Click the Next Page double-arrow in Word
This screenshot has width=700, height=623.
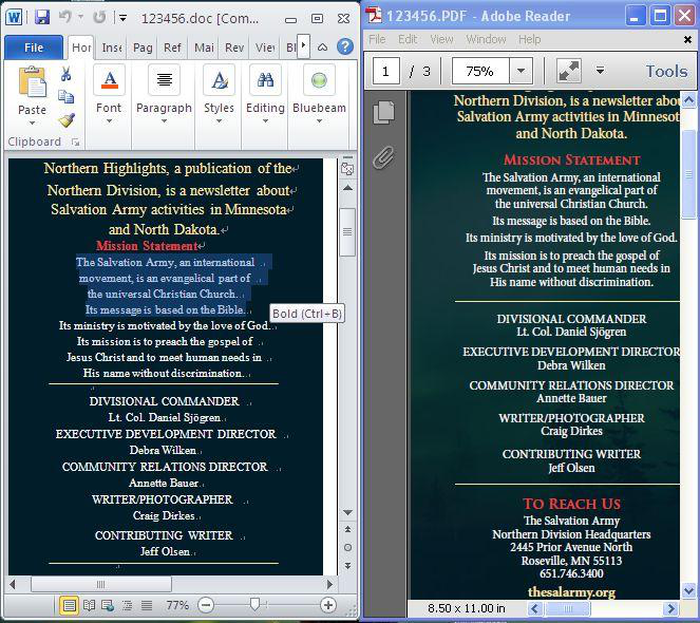348,565
